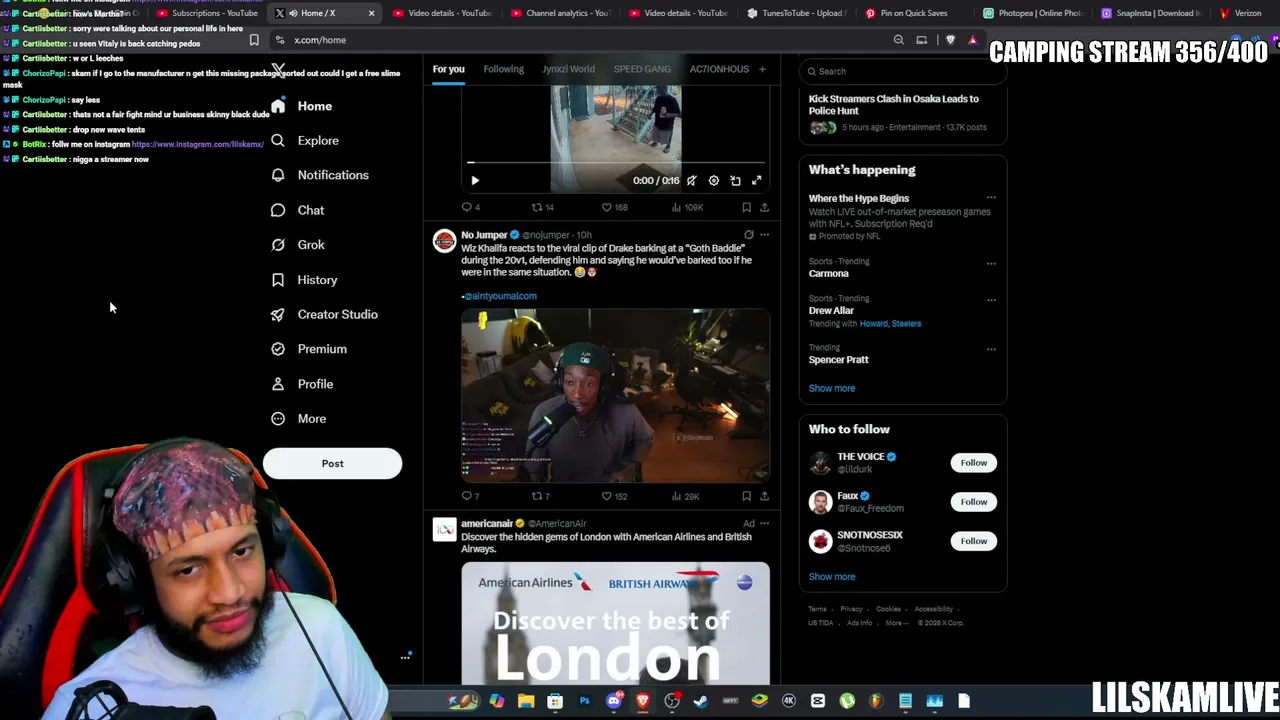Open the American Airlines London ad image

tap(616, 623)
